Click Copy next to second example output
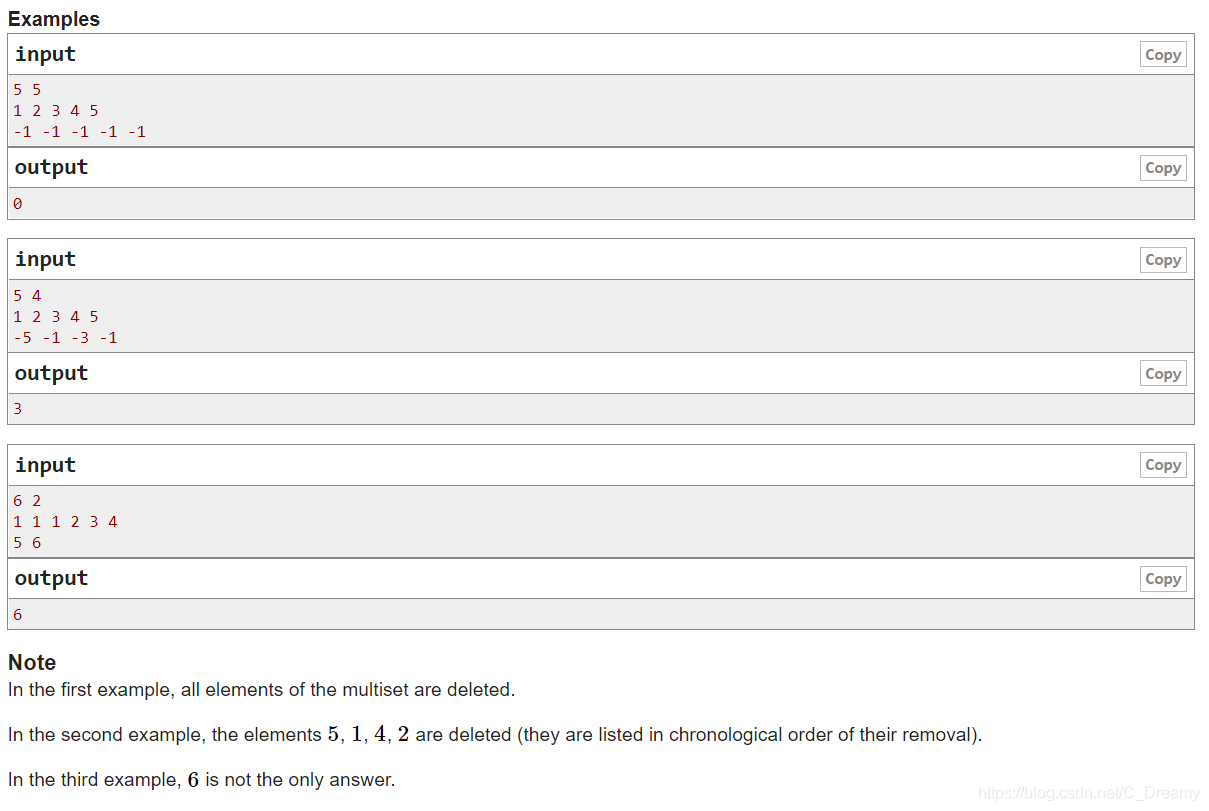1209x811 pixels. 1163,373
